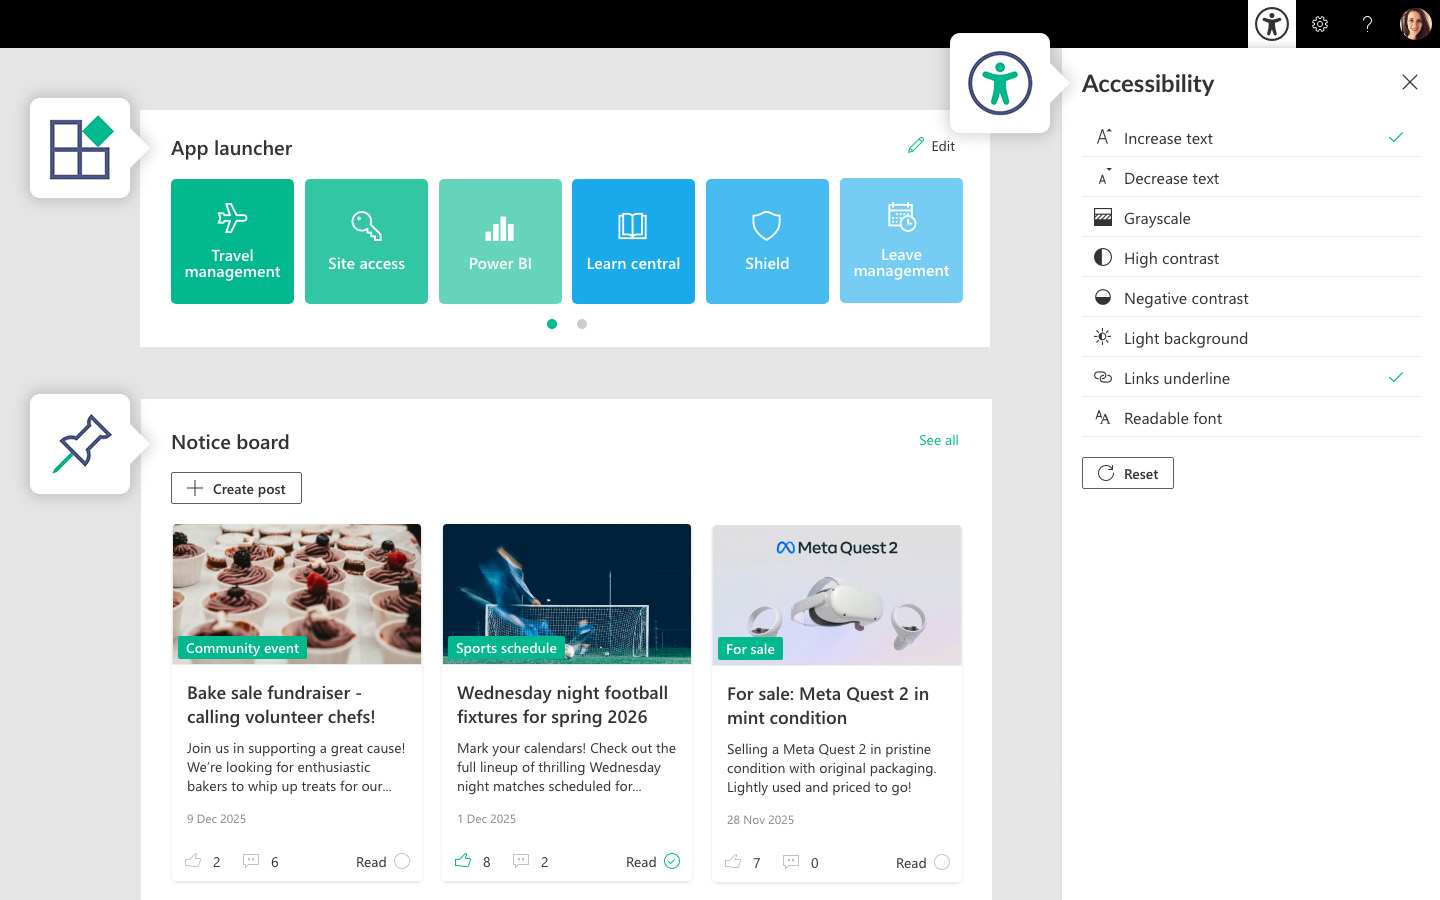Open the Meta Quest 2 thumbnail
This screenshot has width=1440, height=900.
pyautogui.click(x=837, y=595)
